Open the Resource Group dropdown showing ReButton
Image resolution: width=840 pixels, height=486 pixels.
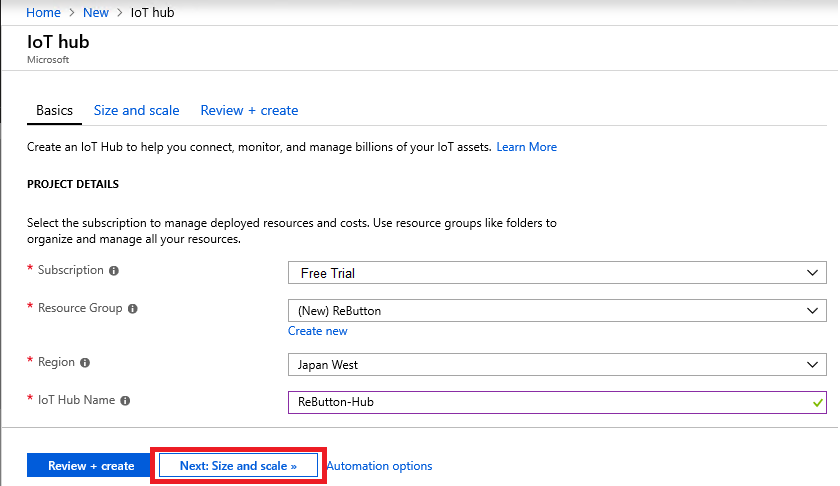(557, 311)
